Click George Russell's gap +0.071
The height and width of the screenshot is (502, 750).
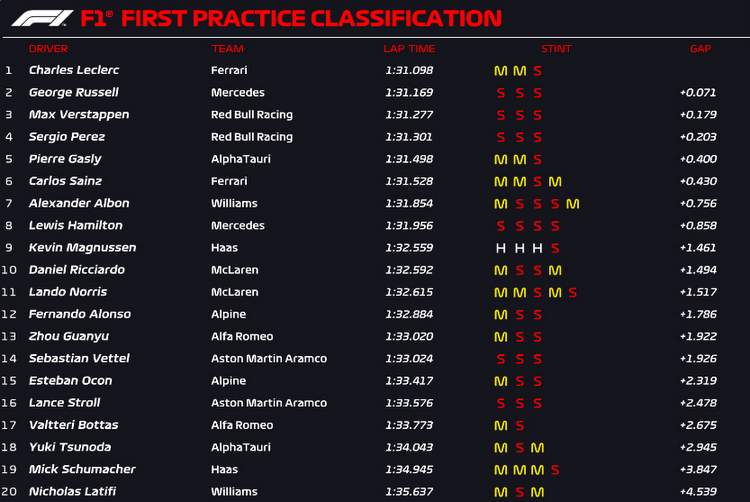(x=698, y=93)
